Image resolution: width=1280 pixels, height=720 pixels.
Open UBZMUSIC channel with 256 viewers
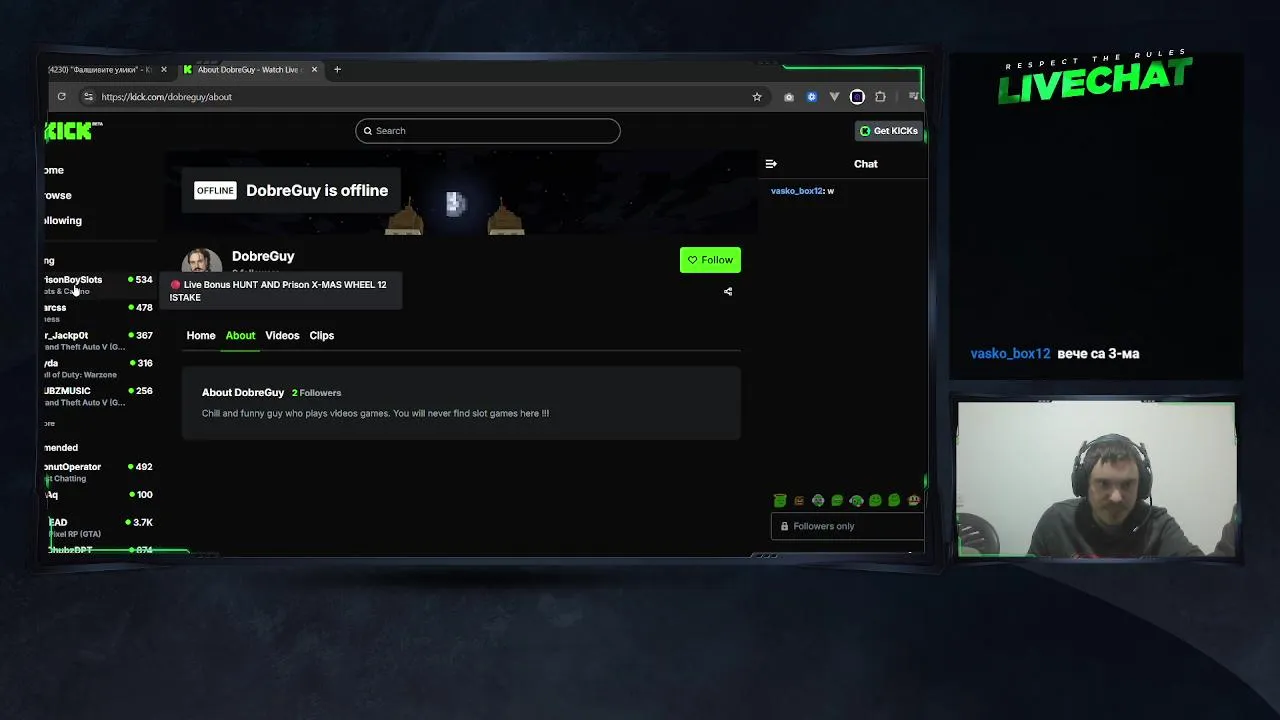coord(99,396)
